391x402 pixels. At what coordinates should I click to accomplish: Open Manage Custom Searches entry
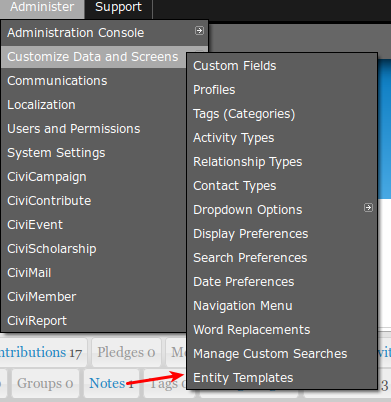click(x=282, y=354)
